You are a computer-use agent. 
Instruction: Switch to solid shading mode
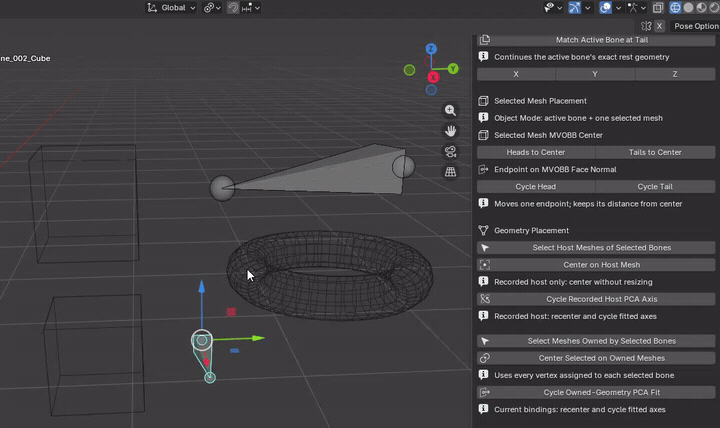(688, 8)
